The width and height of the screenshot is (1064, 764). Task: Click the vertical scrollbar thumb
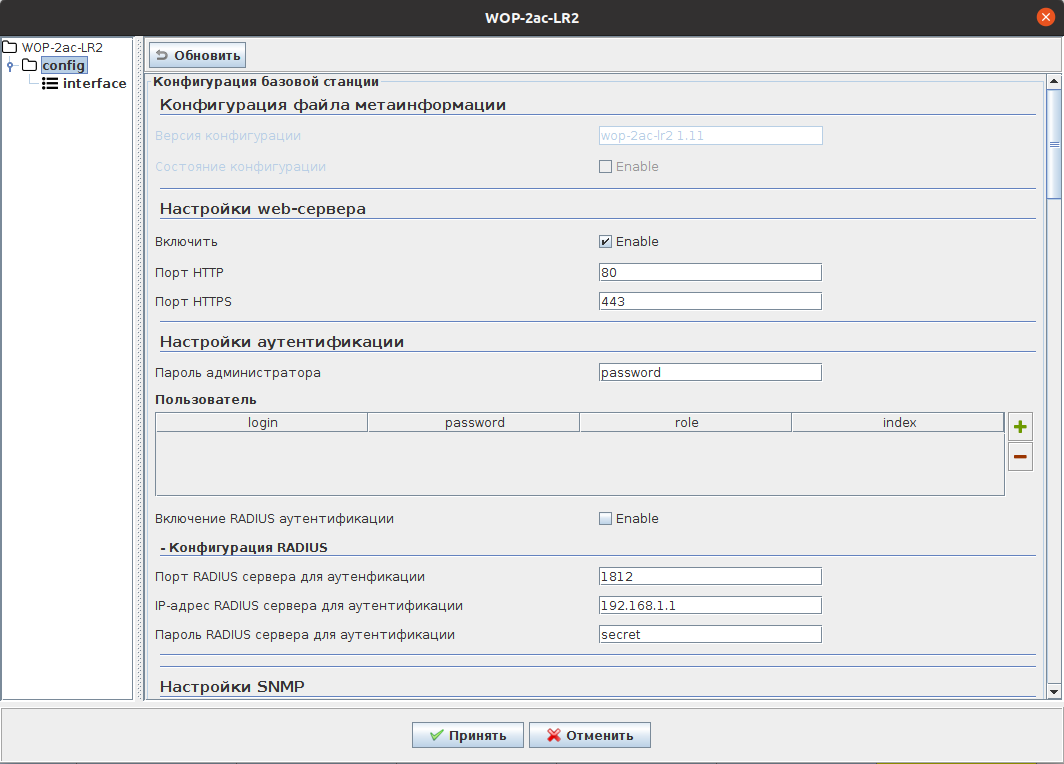coord(1053,143)
